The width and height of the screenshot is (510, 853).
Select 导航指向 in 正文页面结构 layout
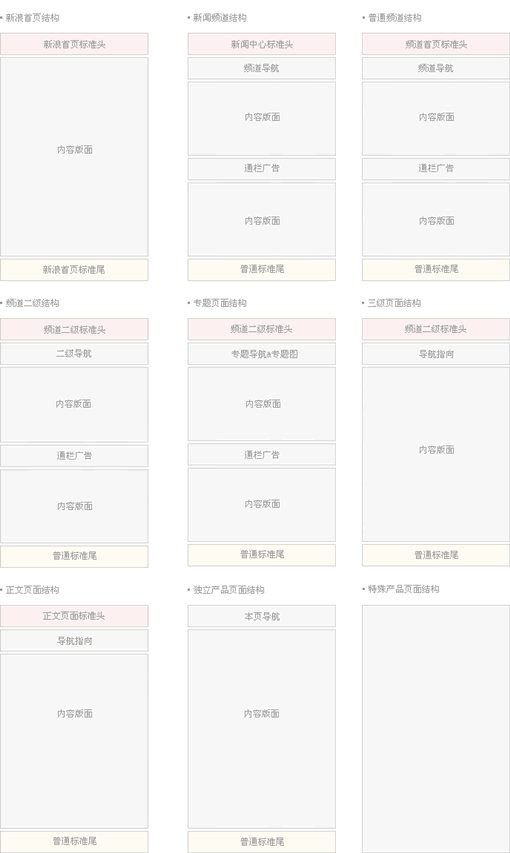[74, 641]
